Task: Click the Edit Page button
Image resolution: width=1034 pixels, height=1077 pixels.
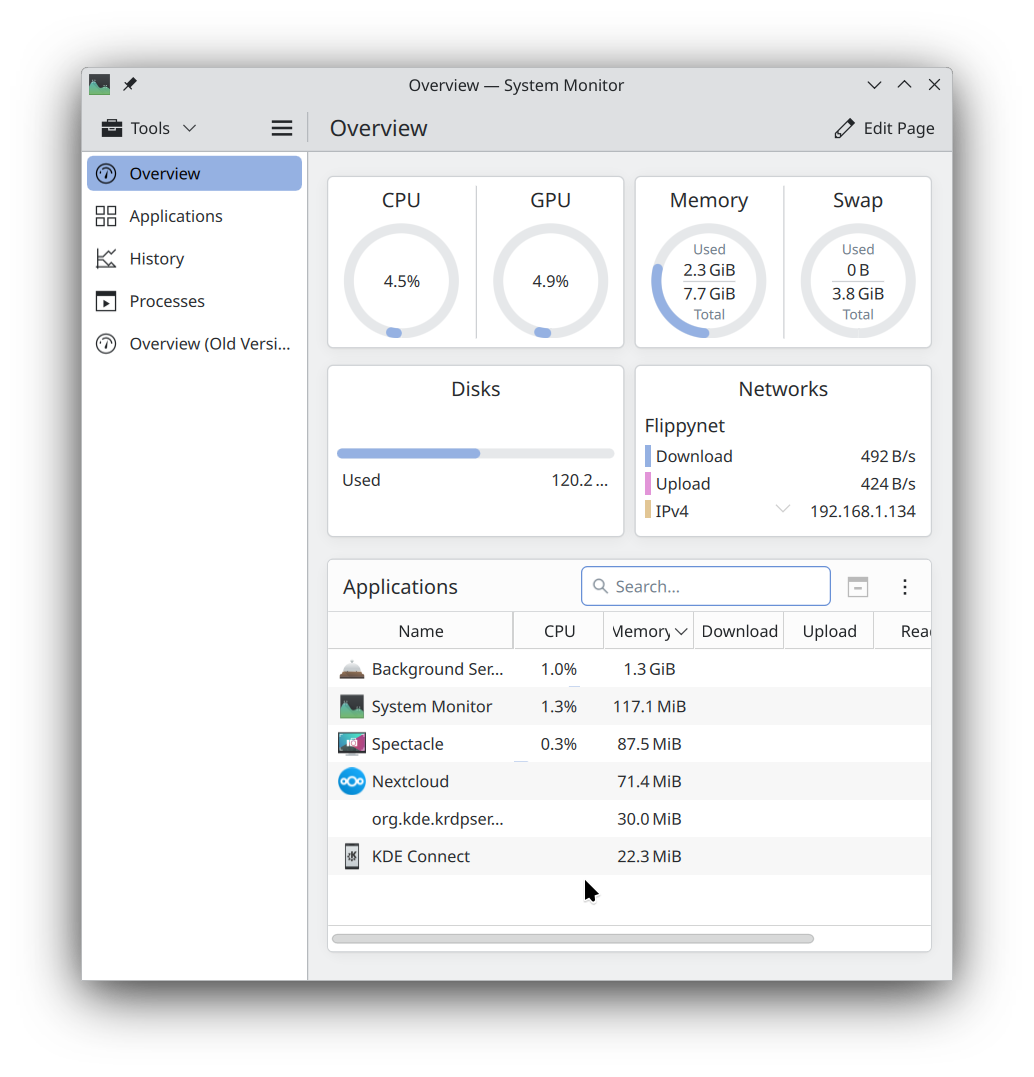Action: tap(884, 128)
